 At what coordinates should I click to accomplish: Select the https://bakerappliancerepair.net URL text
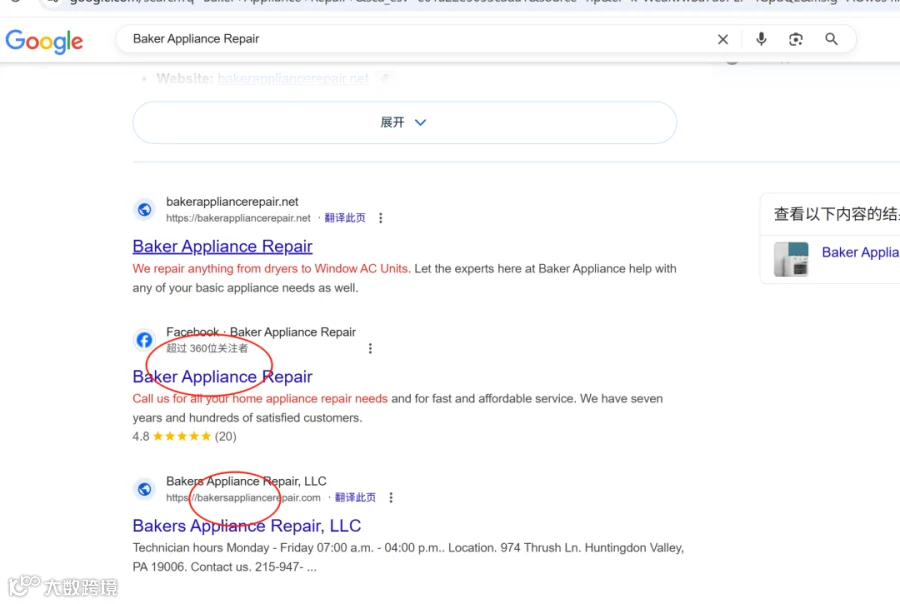[x=238, y=218]
